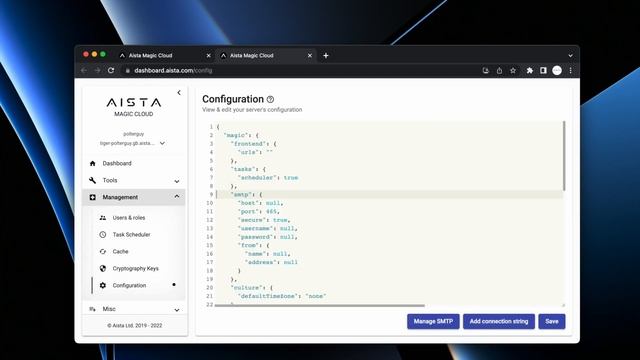The height and width of the screenshot is (360, 640).
Task: Click the Task Scheduler clock icon
Action: (x=103, y=235)
